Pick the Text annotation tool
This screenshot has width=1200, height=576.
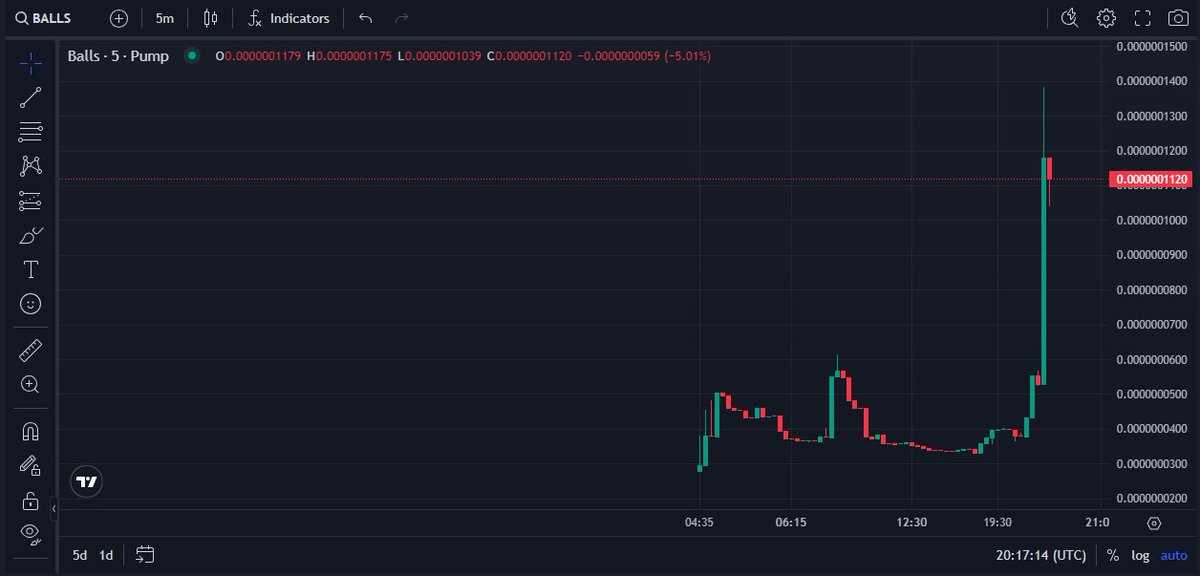tap(30, 269)
